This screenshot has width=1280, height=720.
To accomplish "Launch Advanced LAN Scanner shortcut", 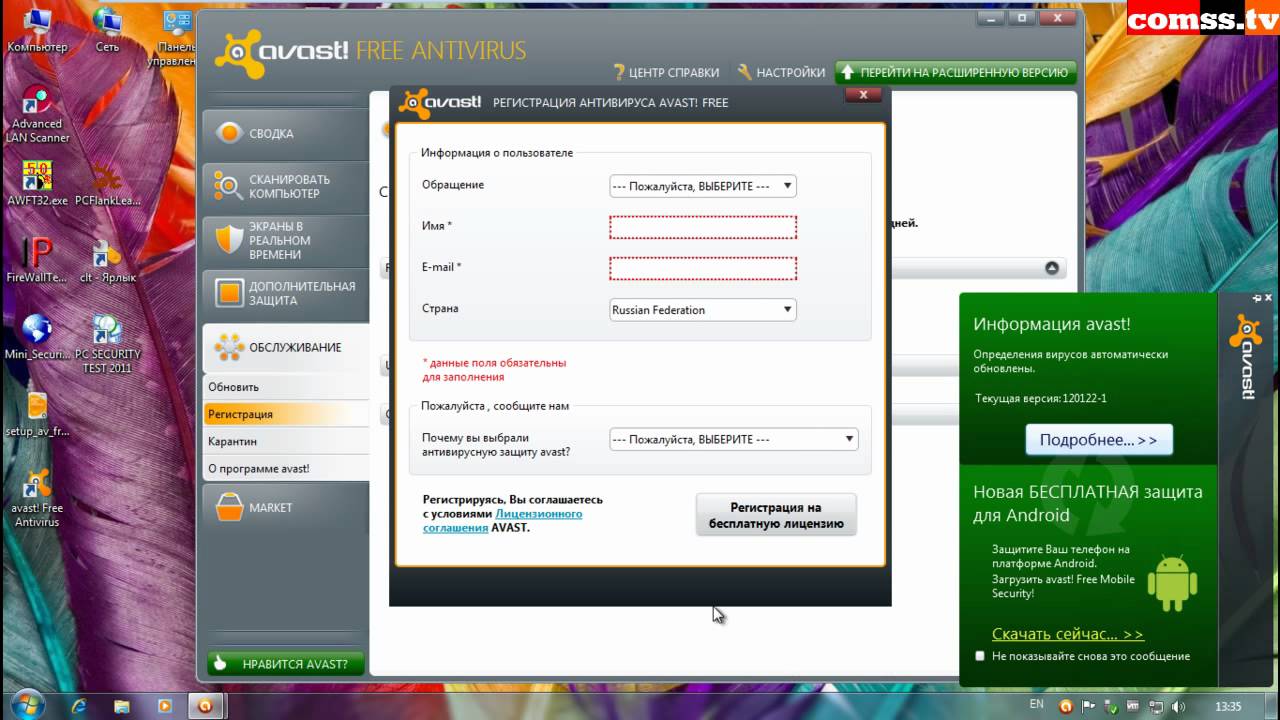I will 38,115.
